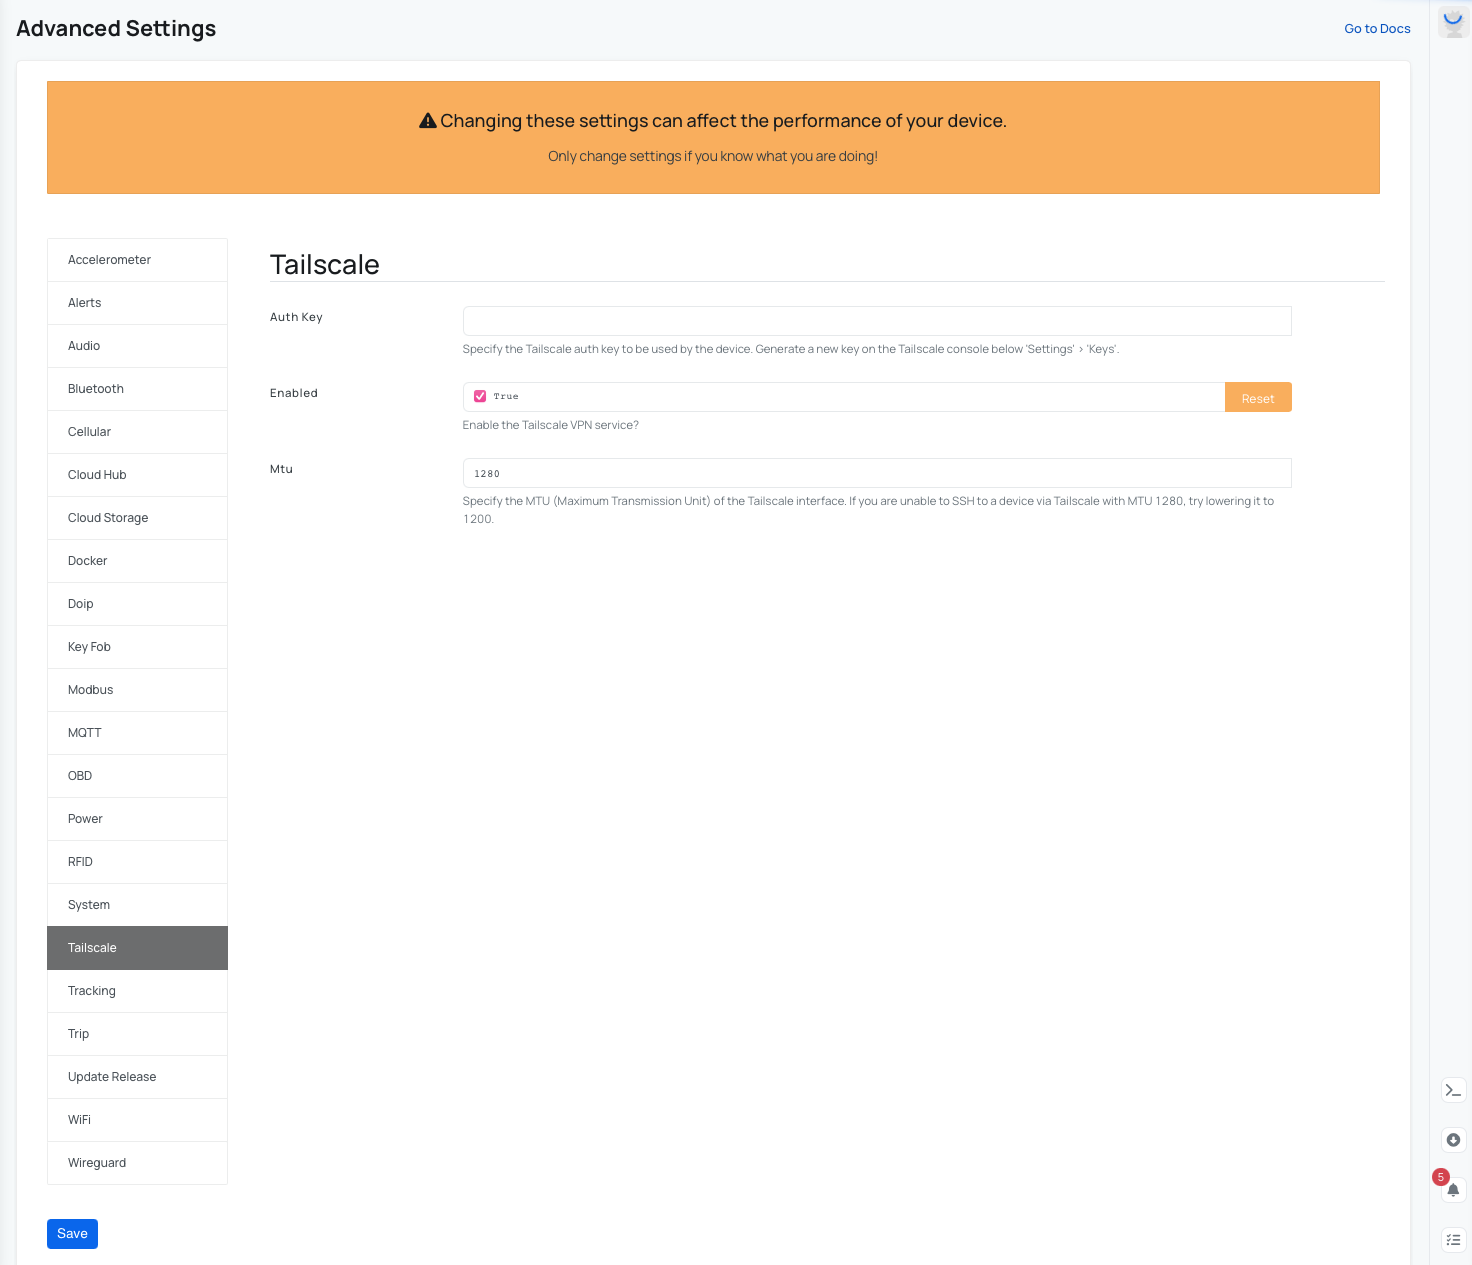
Task: Toggle the Enabled checkbox for Tailscale
Action: (480, 396)
